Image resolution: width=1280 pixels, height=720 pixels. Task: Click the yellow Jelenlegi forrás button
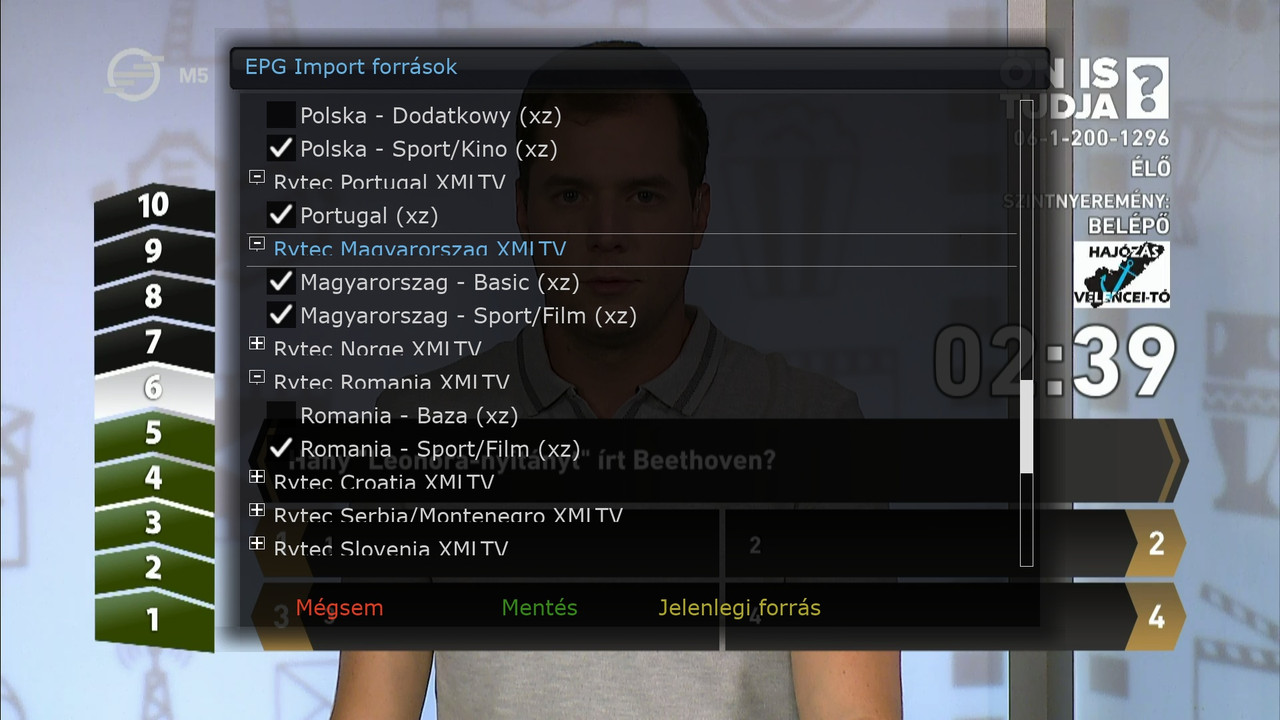click(739, 608)
